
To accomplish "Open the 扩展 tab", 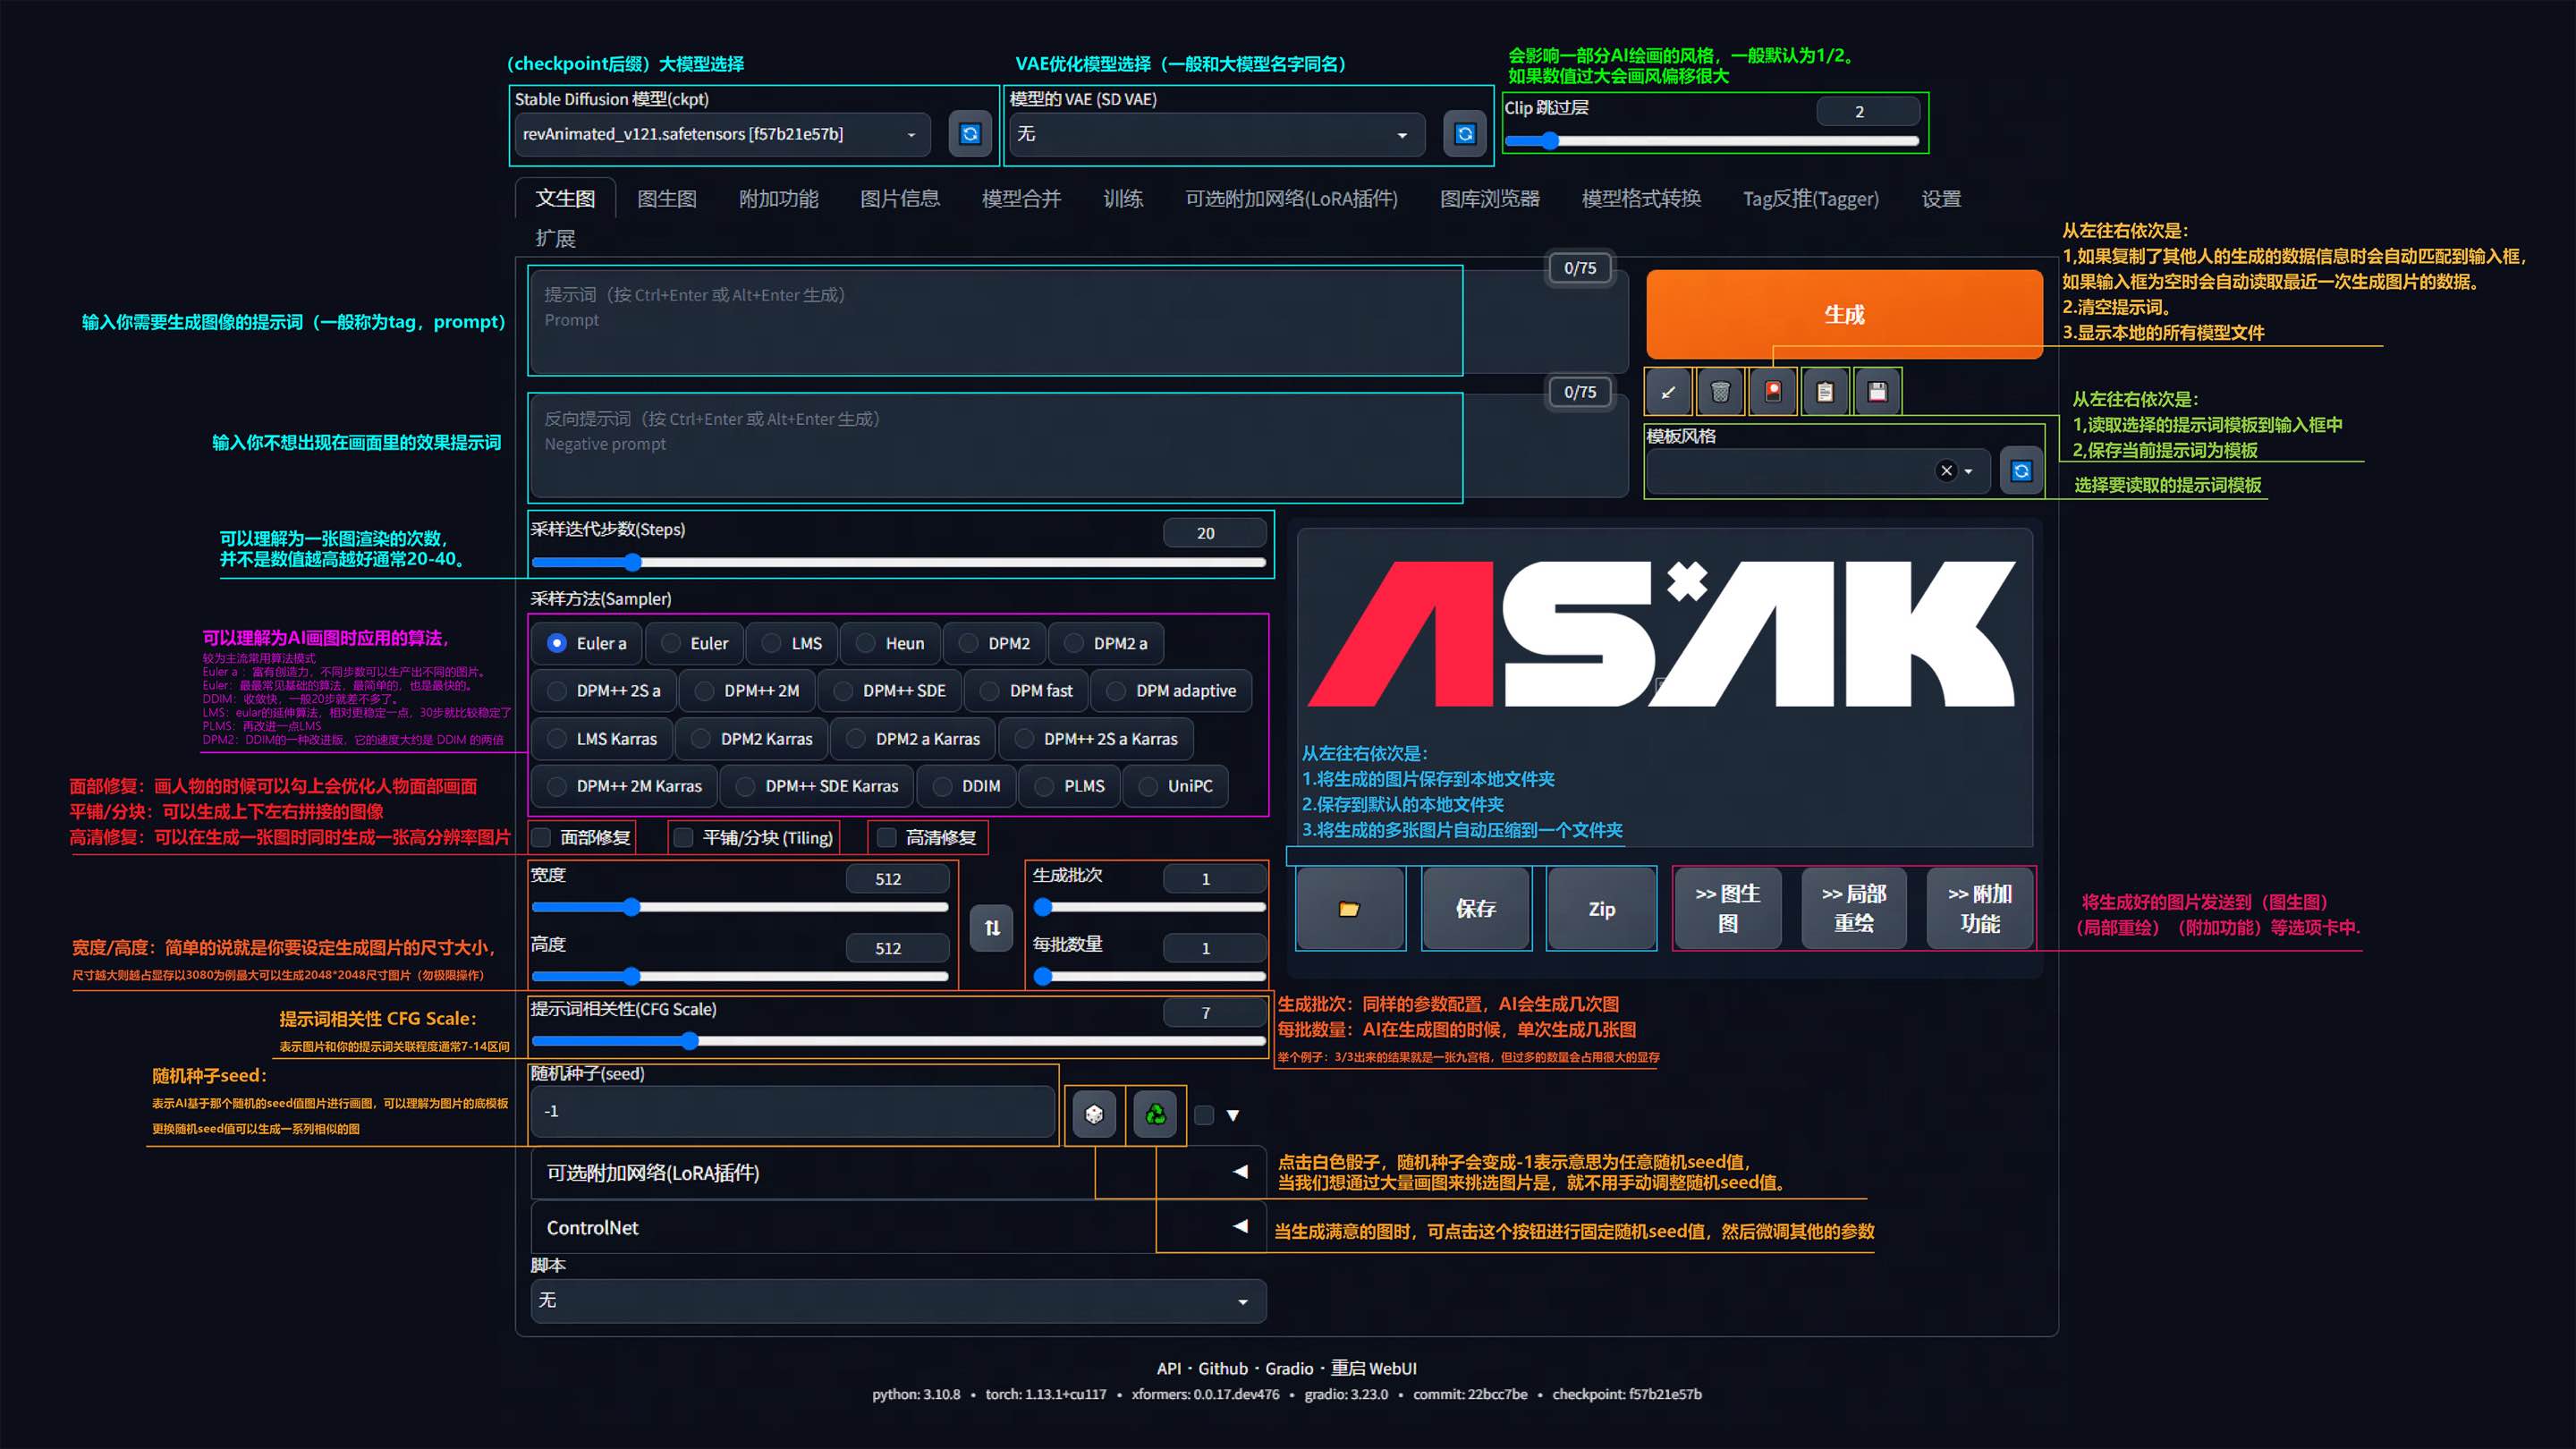I will tap(555, 239).
